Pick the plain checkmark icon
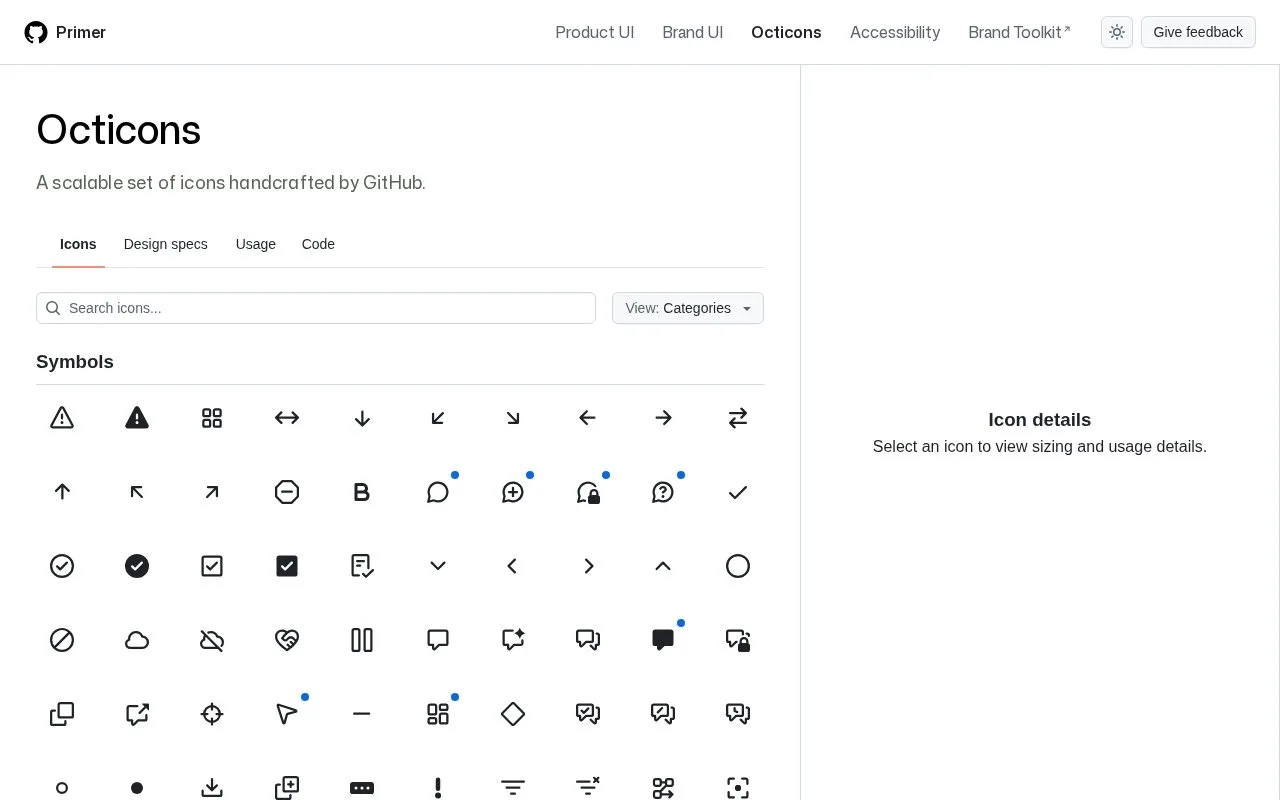1280x800 pixels. (738, 492)
